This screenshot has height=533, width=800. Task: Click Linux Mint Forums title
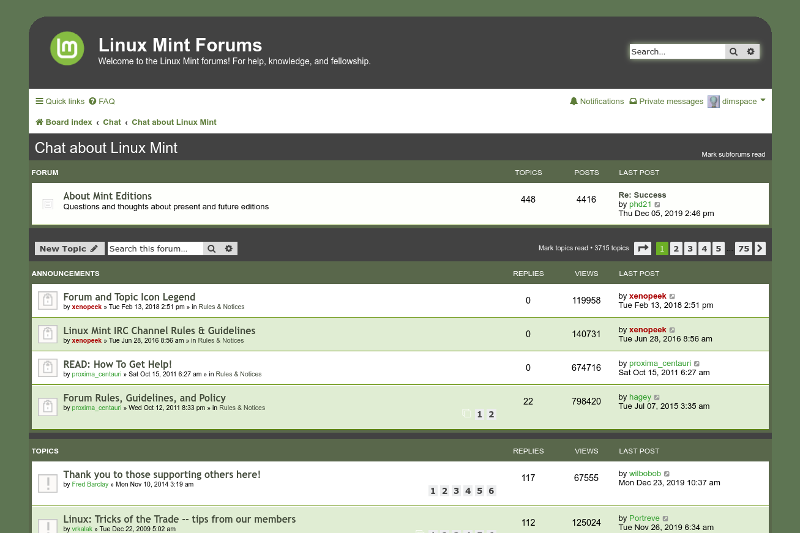coord(180,45)
